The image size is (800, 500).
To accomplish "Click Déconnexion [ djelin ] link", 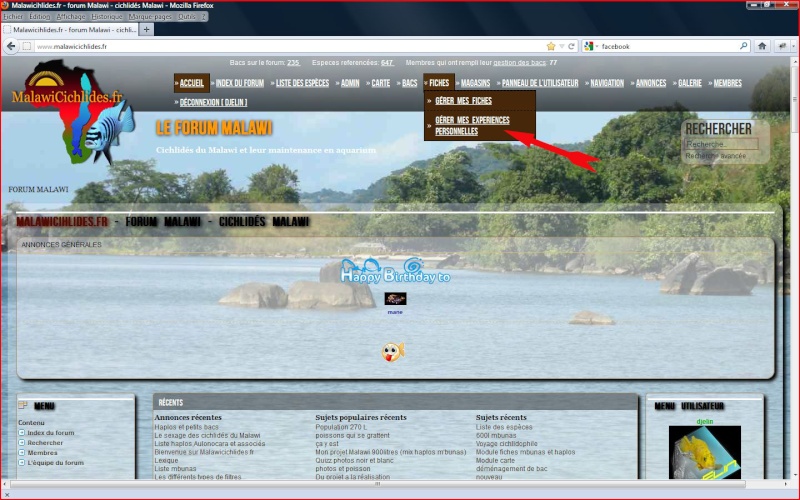I will click(213, 103).
